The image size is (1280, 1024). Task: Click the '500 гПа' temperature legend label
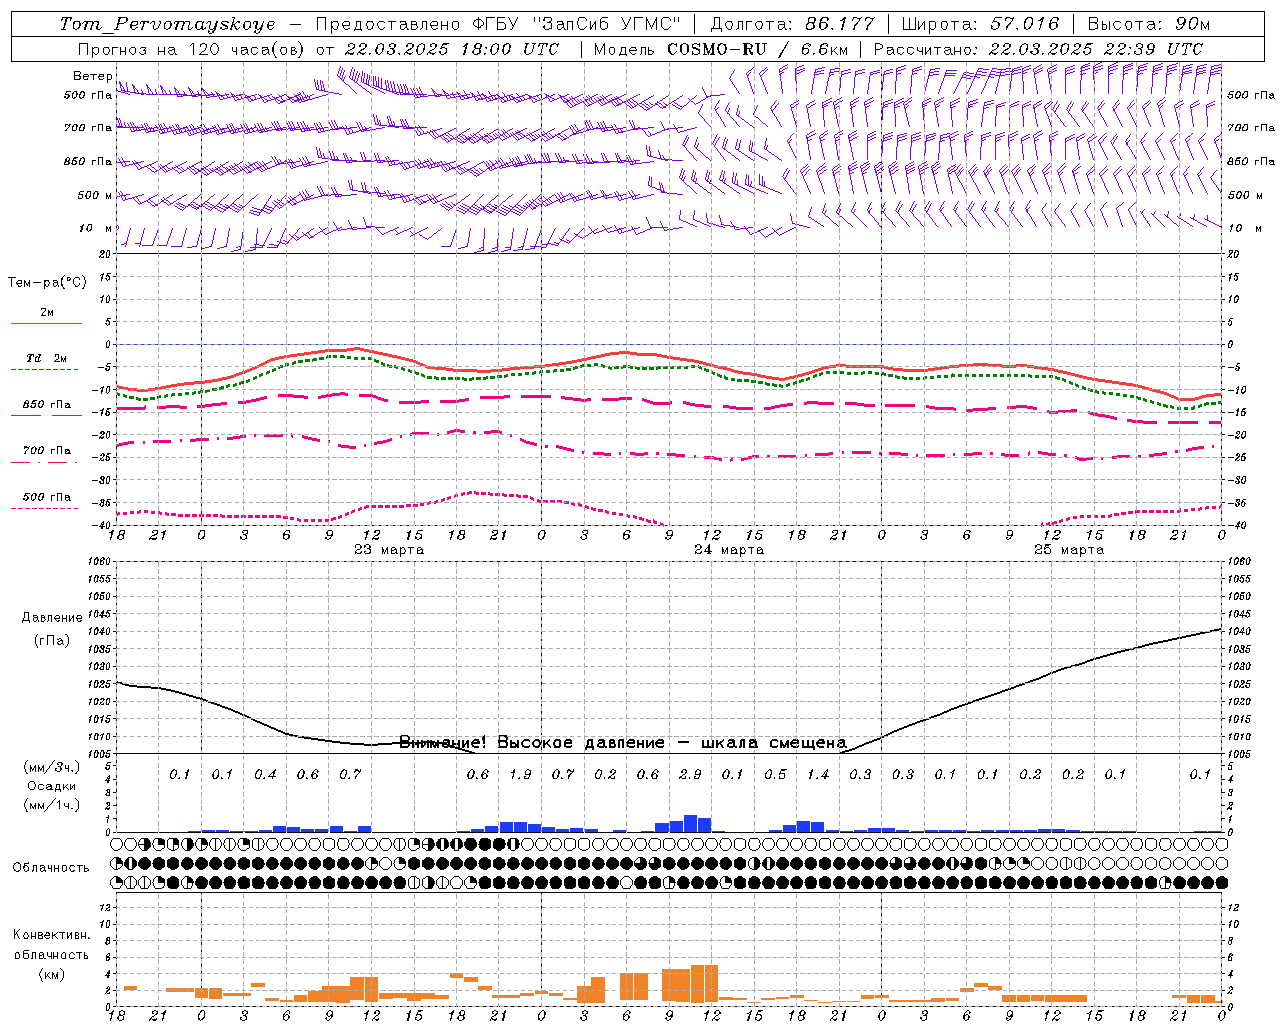47,497
